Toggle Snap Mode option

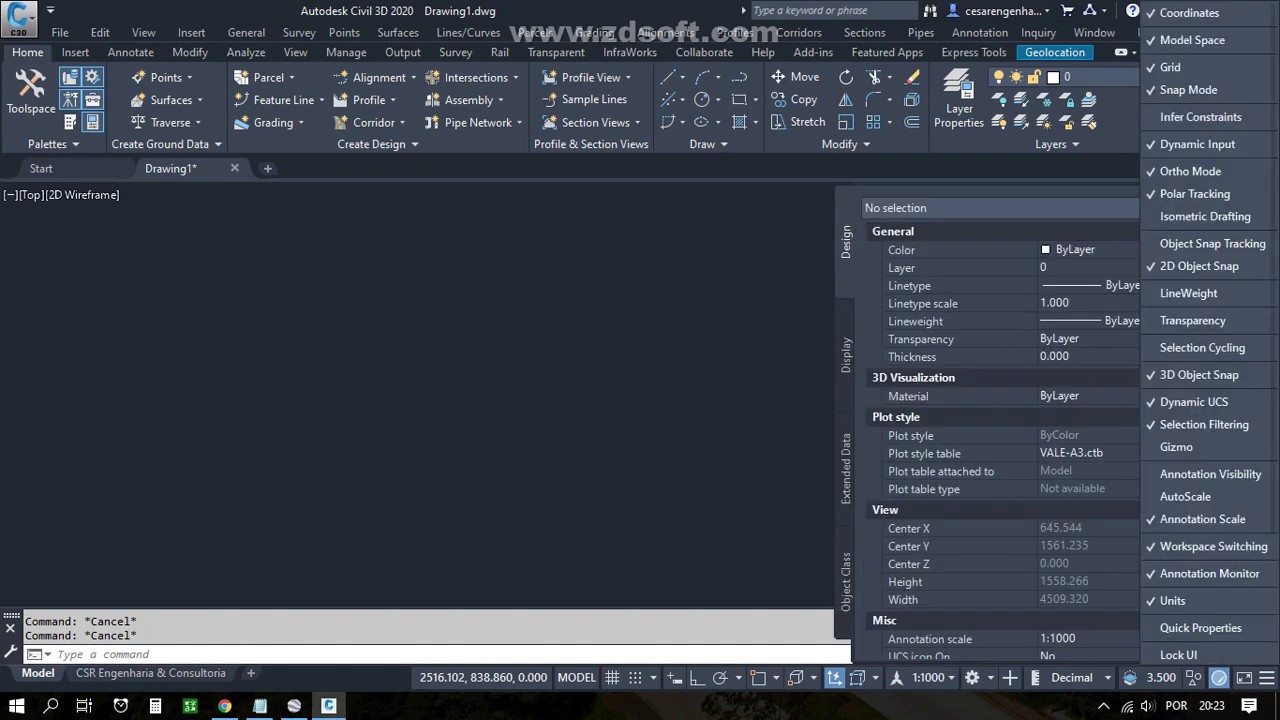tap(1188, 90)
